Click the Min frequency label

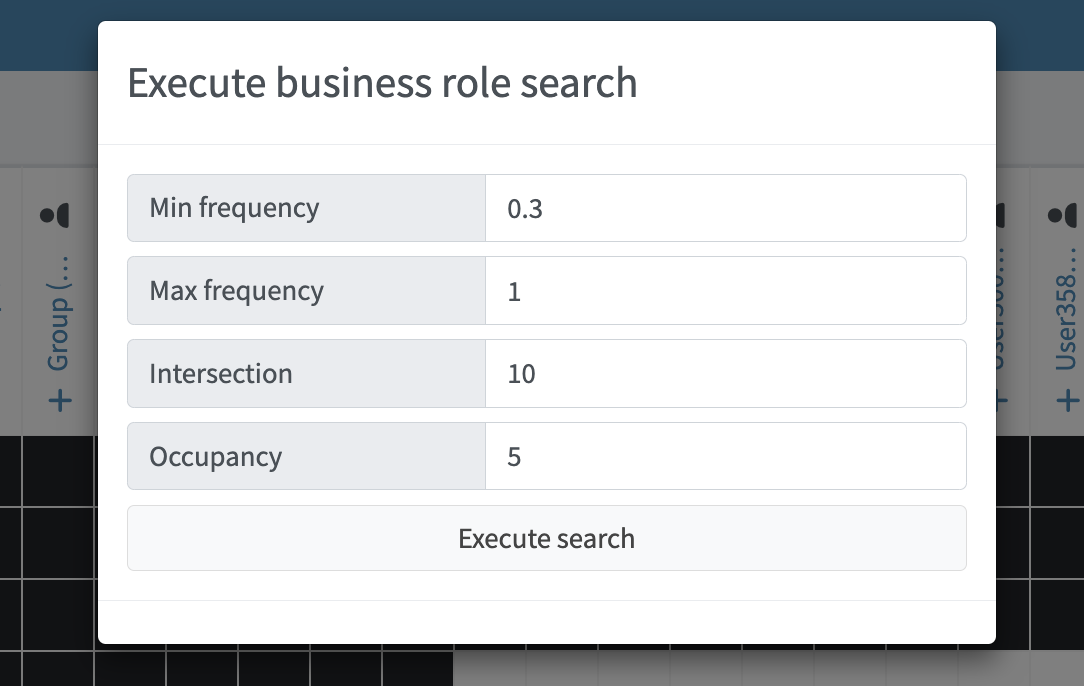[234, 208]
